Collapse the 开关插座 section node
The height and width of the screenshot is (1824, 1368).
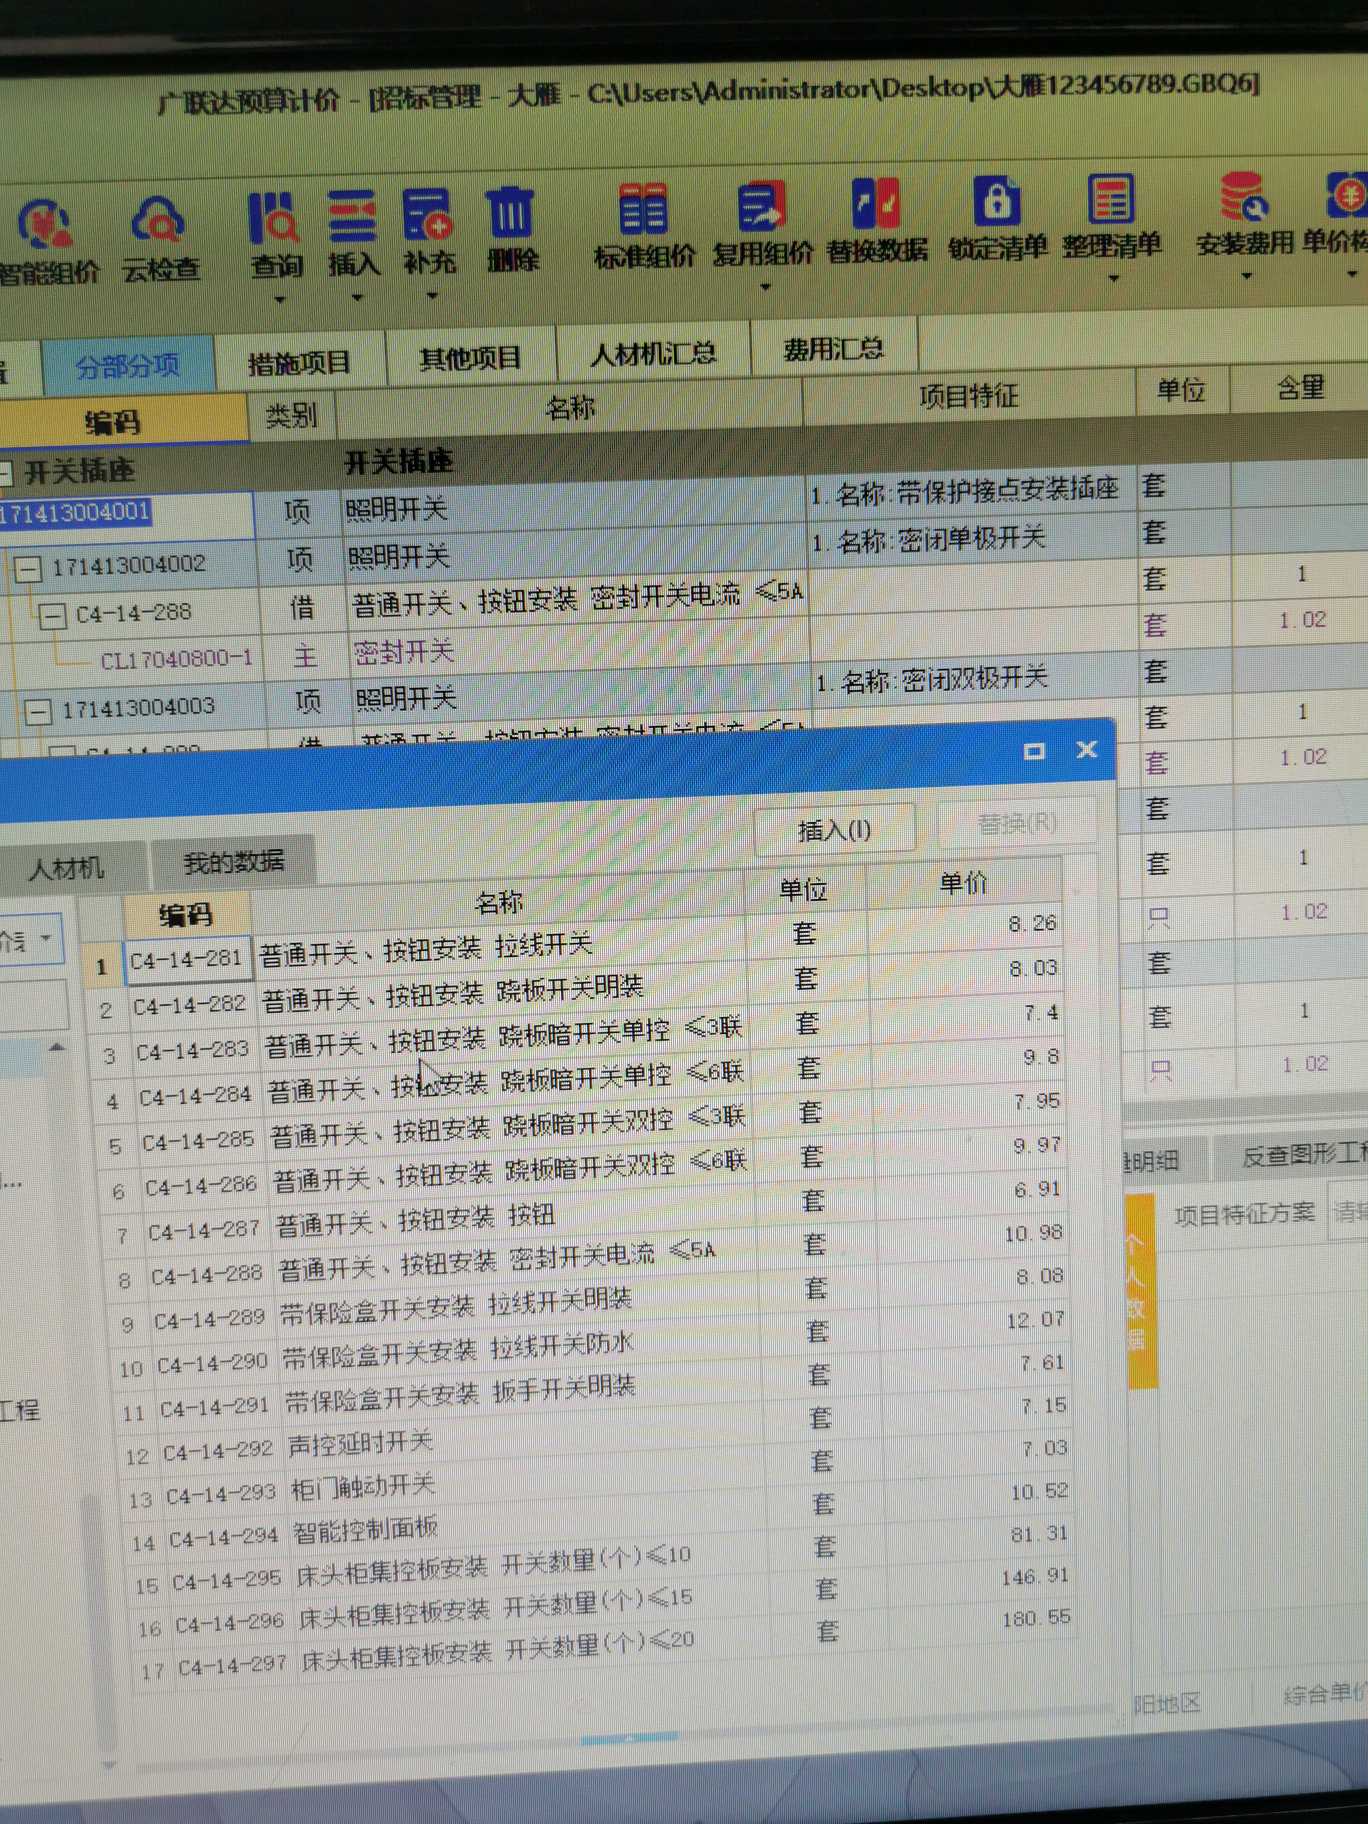[5, 473]
